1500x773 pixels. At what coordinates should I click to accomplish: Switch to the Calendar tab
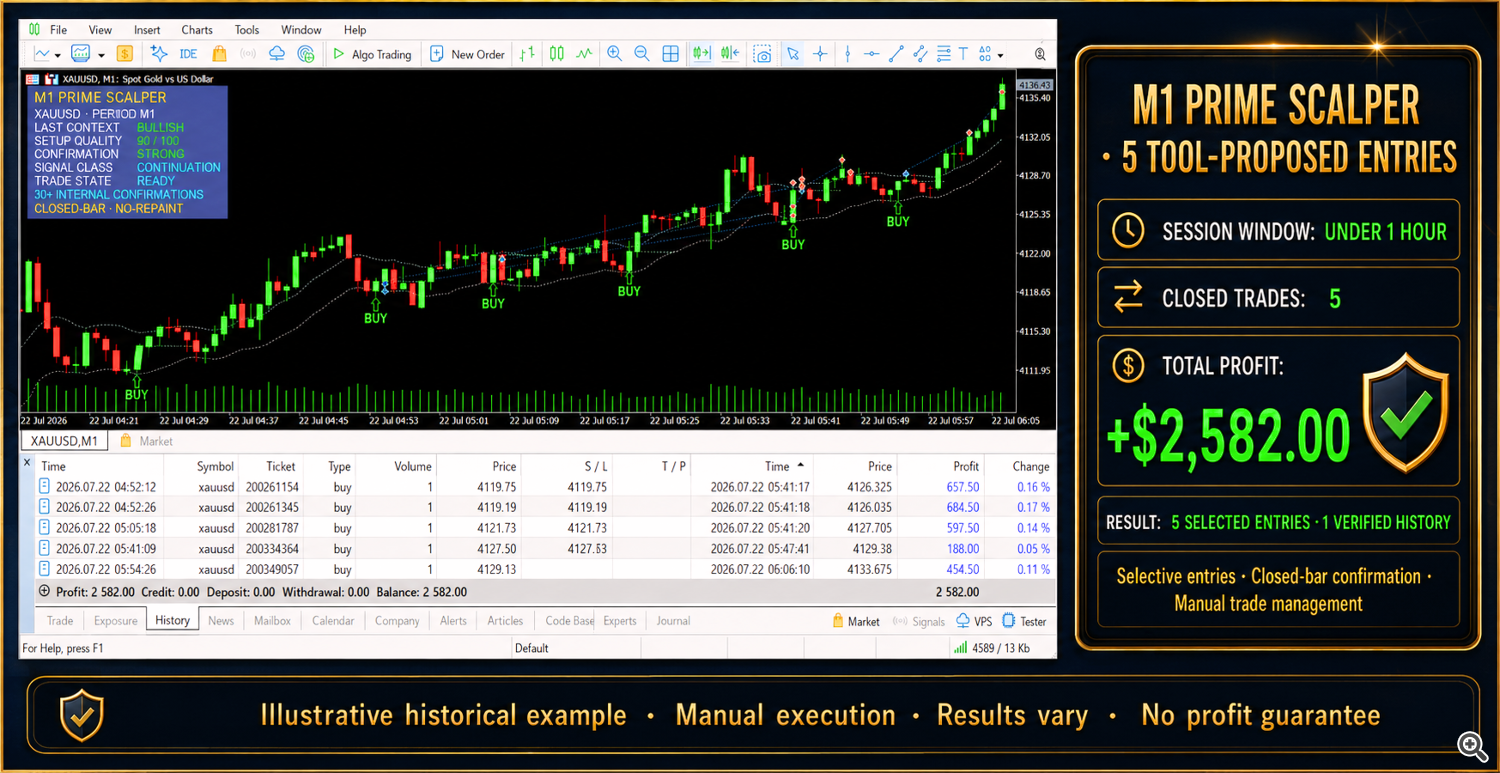click(x=333, y=621)
